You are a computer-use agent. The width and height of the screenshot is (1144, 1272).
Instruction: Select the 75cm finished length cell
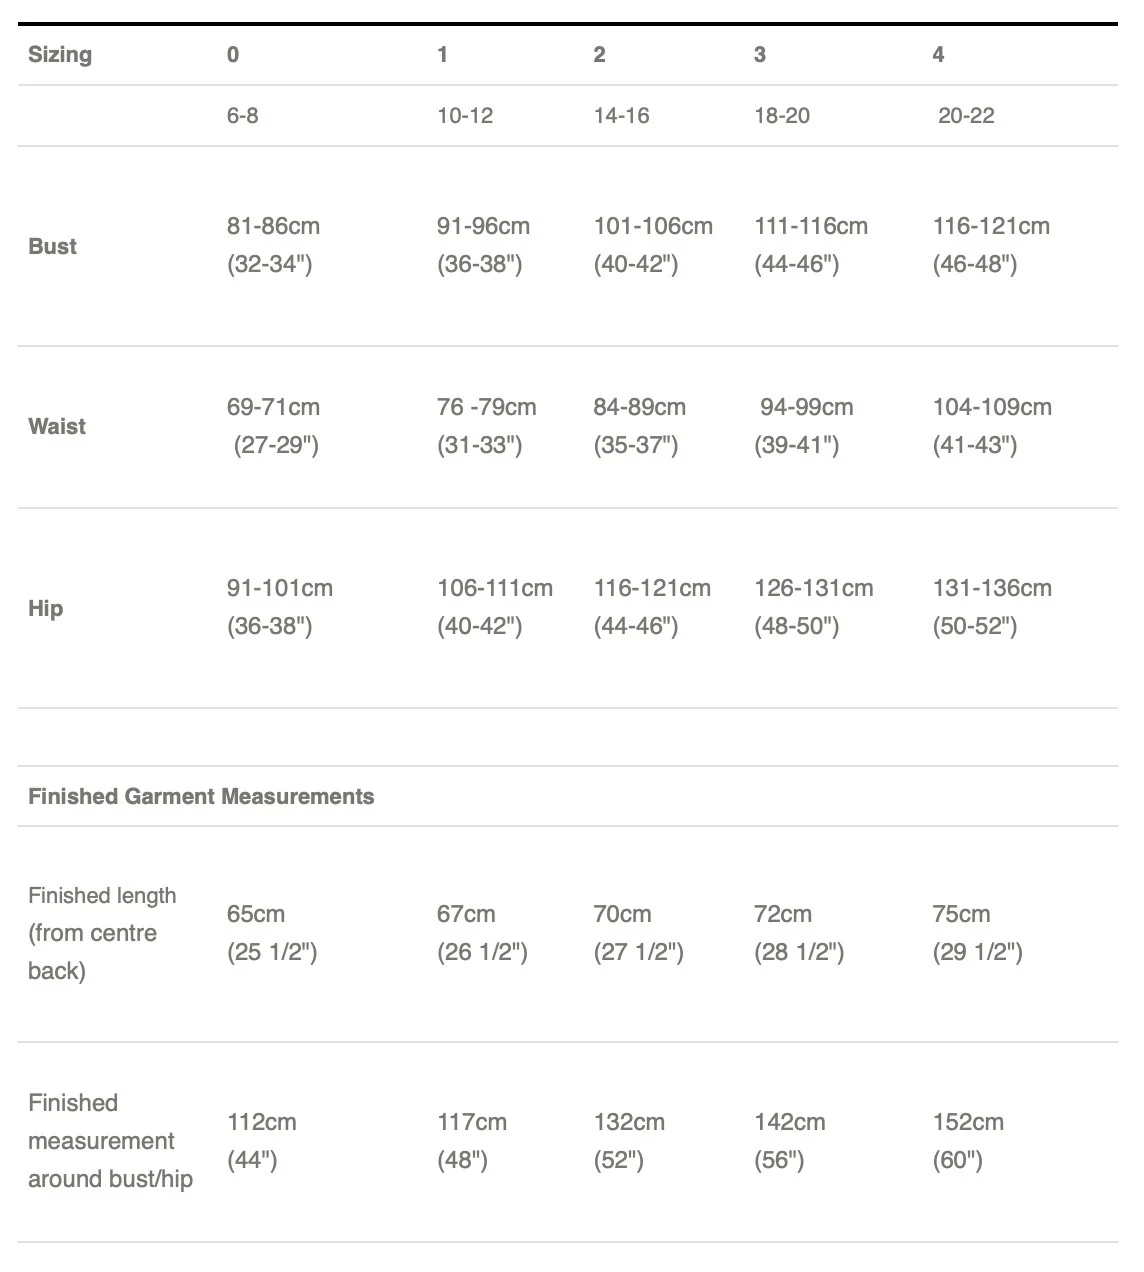click(961, 915)
